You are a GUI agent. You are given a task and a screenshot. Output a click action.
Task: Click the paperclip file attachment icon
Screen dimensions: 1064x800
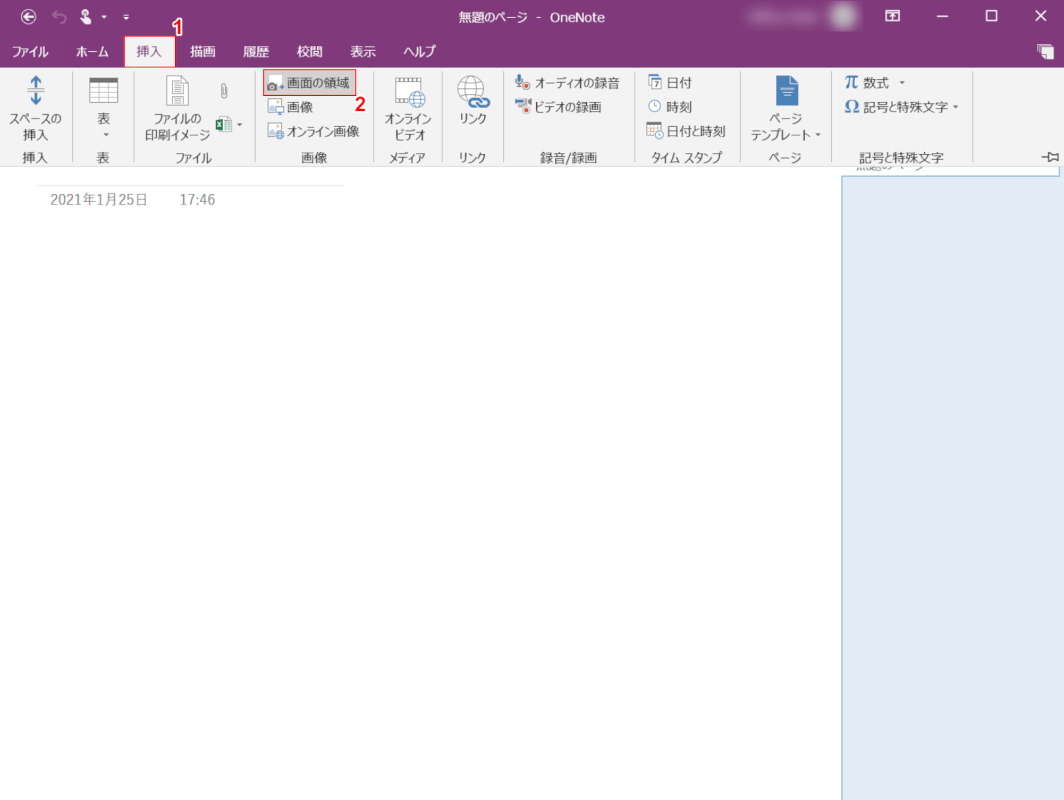224,91
